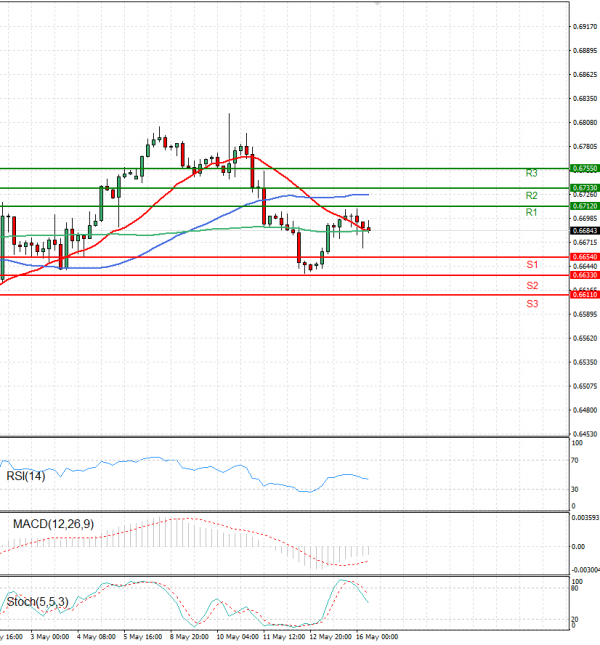This screenshot has width=600, height=645.
Task: Click the 16 May 00:00 time label
Action: (377, 637)
